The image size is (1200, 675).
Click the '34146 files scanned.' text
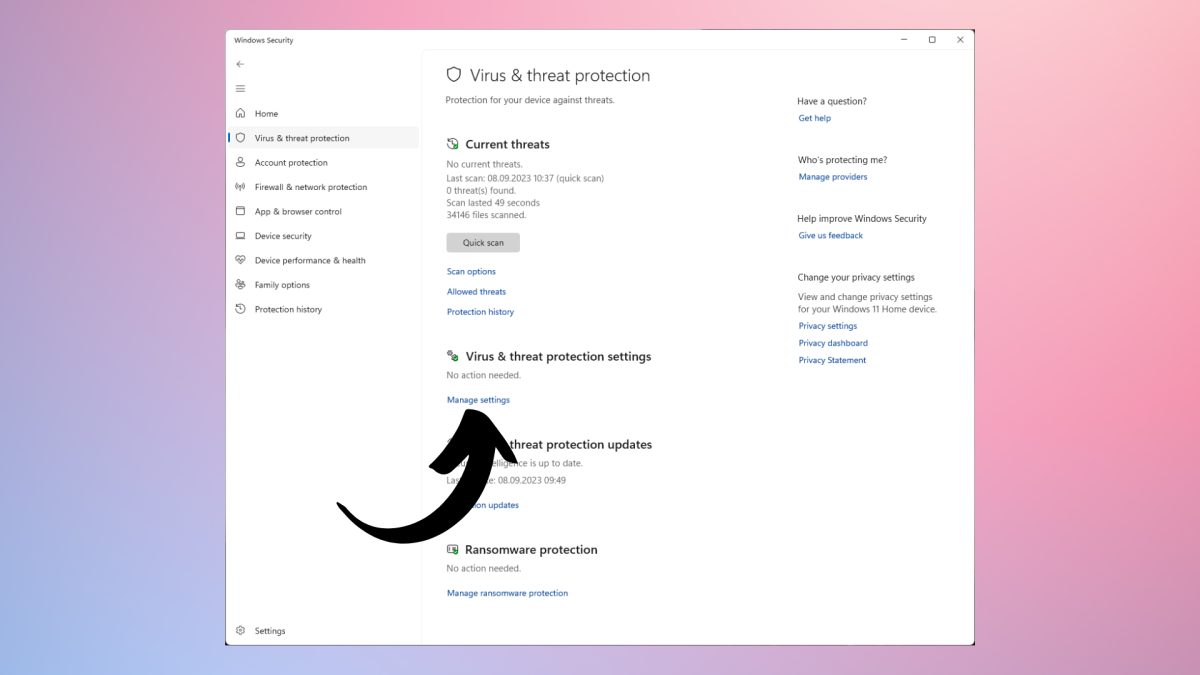click(x=486, y=215)
